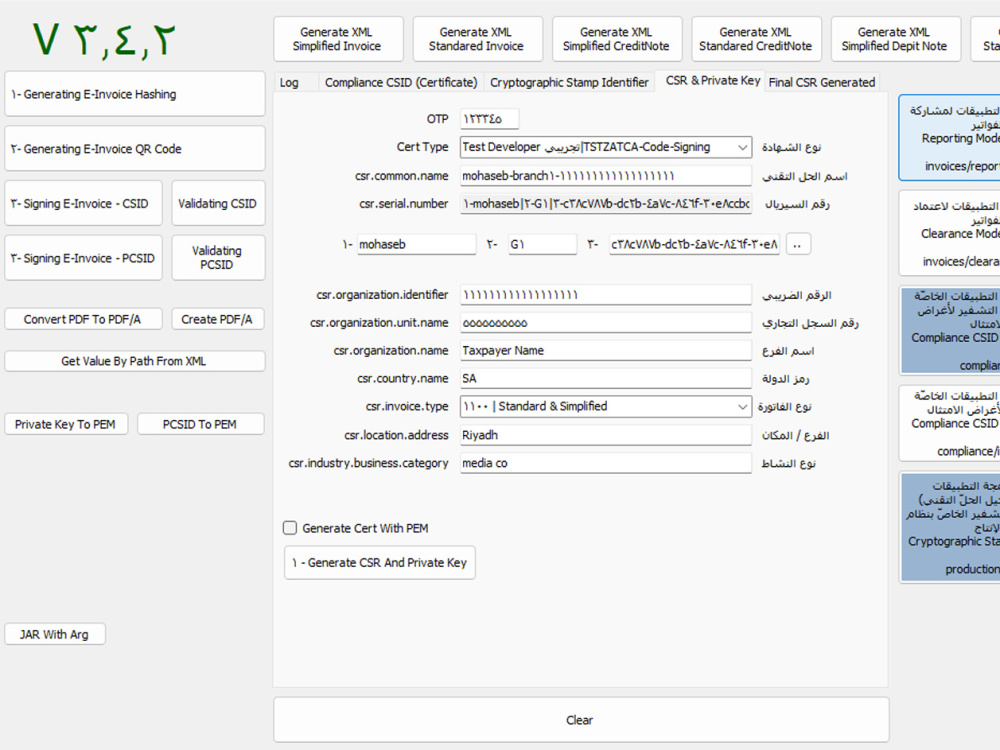Viewport: 1000px width, 750px height.
Task: Focus the OTP input field
Action: pyautogui.click(x=489, y=119)
